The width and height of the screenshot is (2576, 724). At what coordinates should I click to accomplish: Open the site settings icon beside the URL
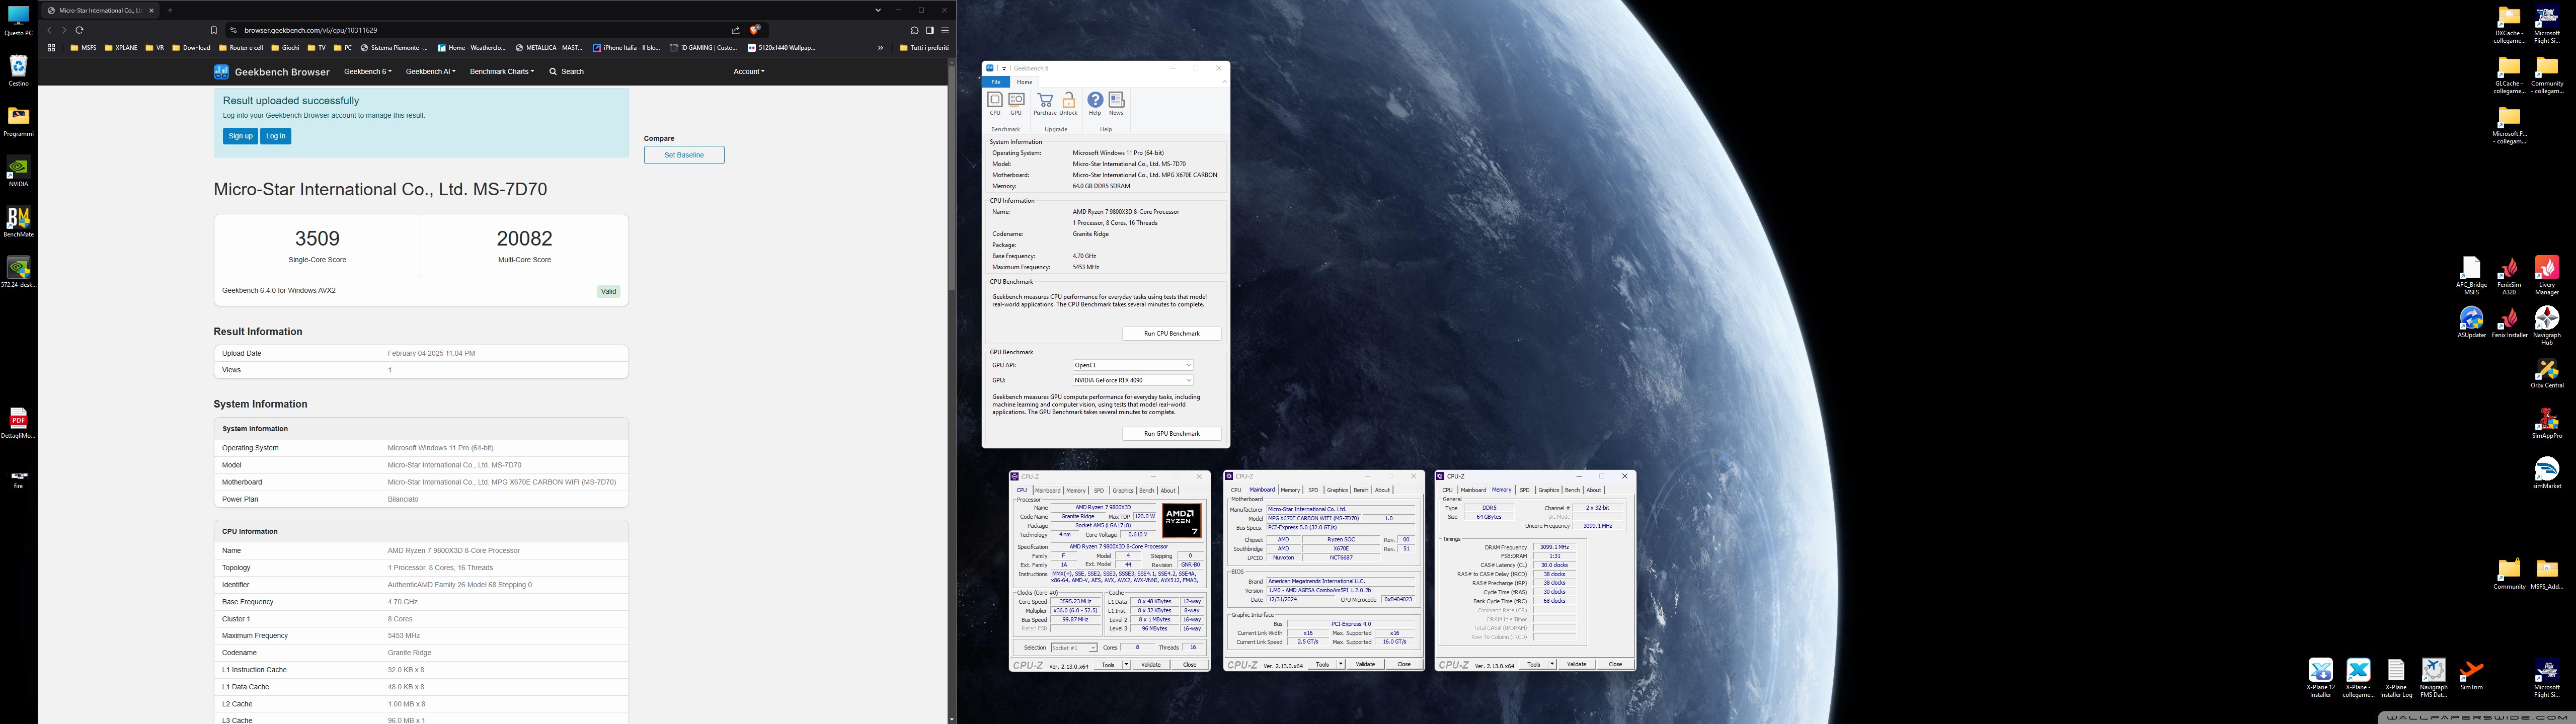click(233, 30)
